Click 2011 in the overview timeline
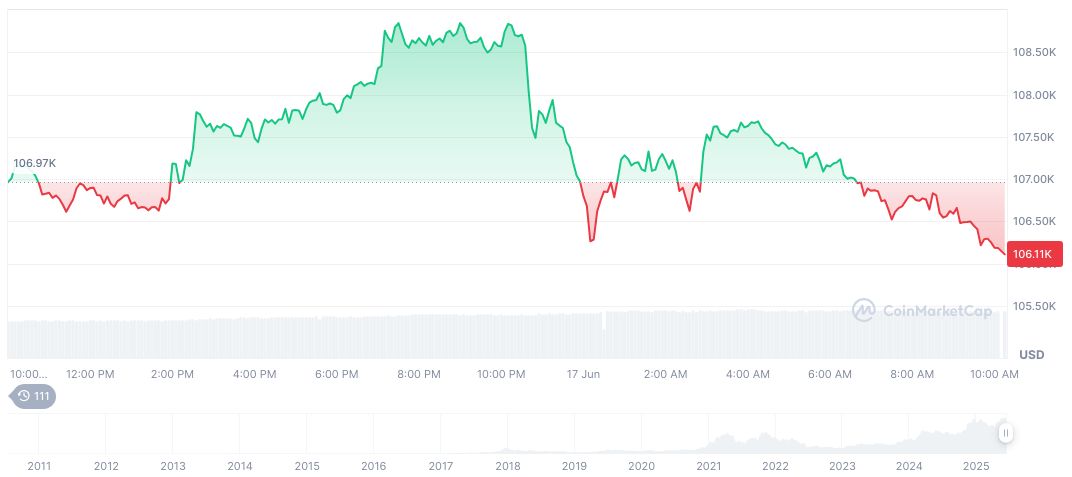The width and height of the screenshot is (1072, 477). [x=39, y=466]
